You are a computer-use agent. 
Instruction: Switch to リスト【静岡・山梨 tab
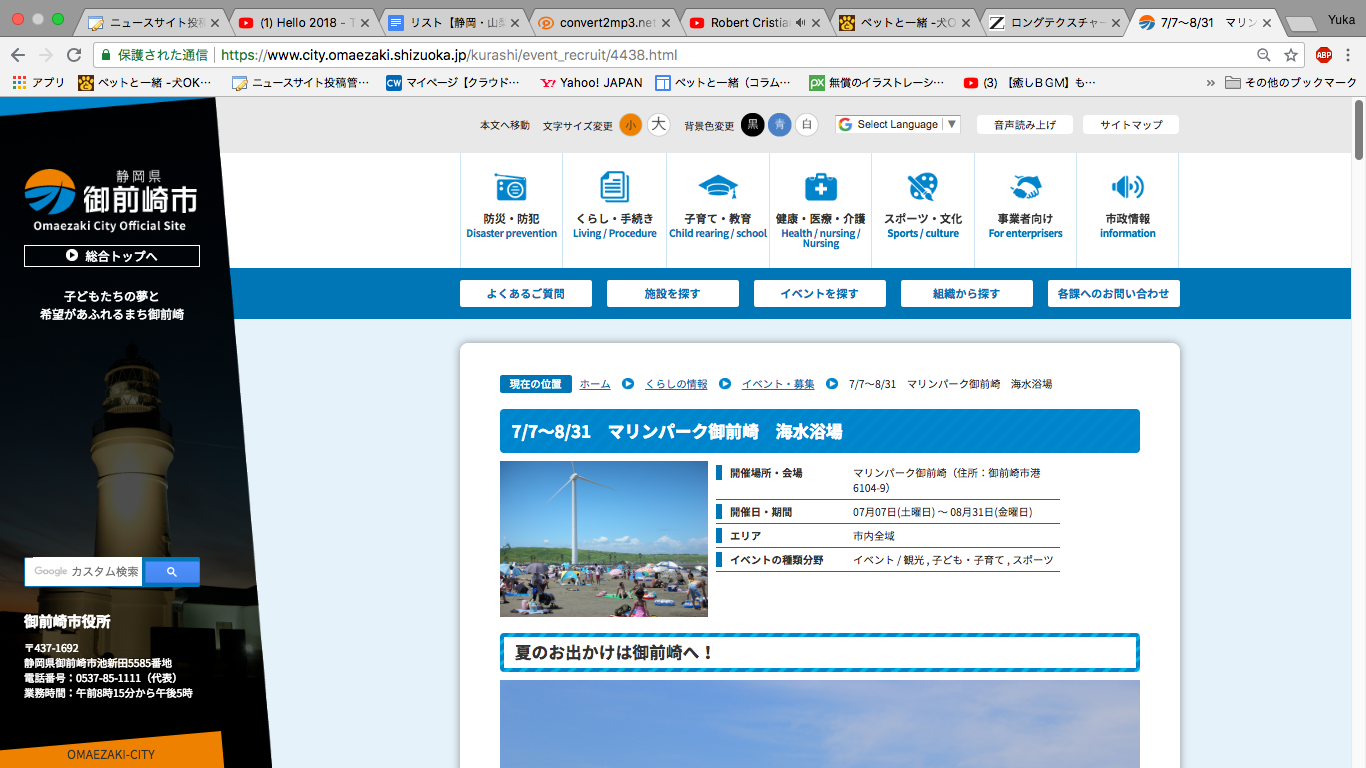[455, 22]
